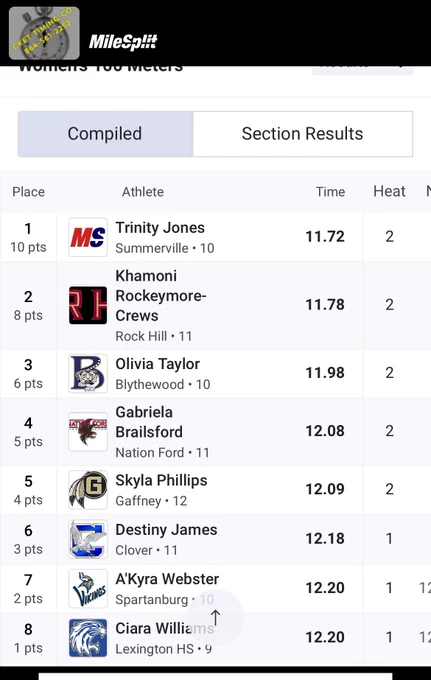Viewport: 431px width, 680px height.
Task: Open Skyla Phillips athlete link
Action: [x=161, y=480]
